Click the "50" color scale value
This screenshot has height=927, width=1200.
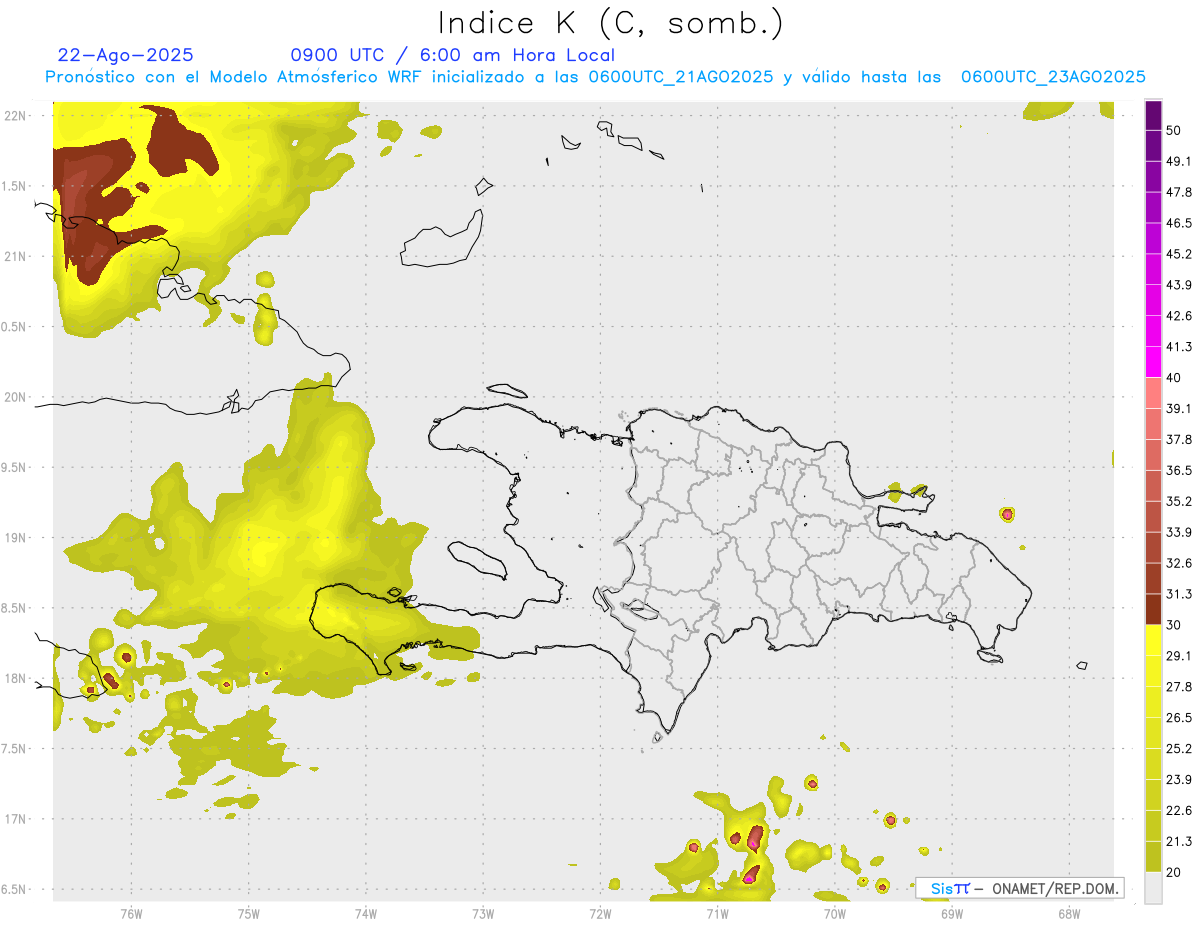1175,131
